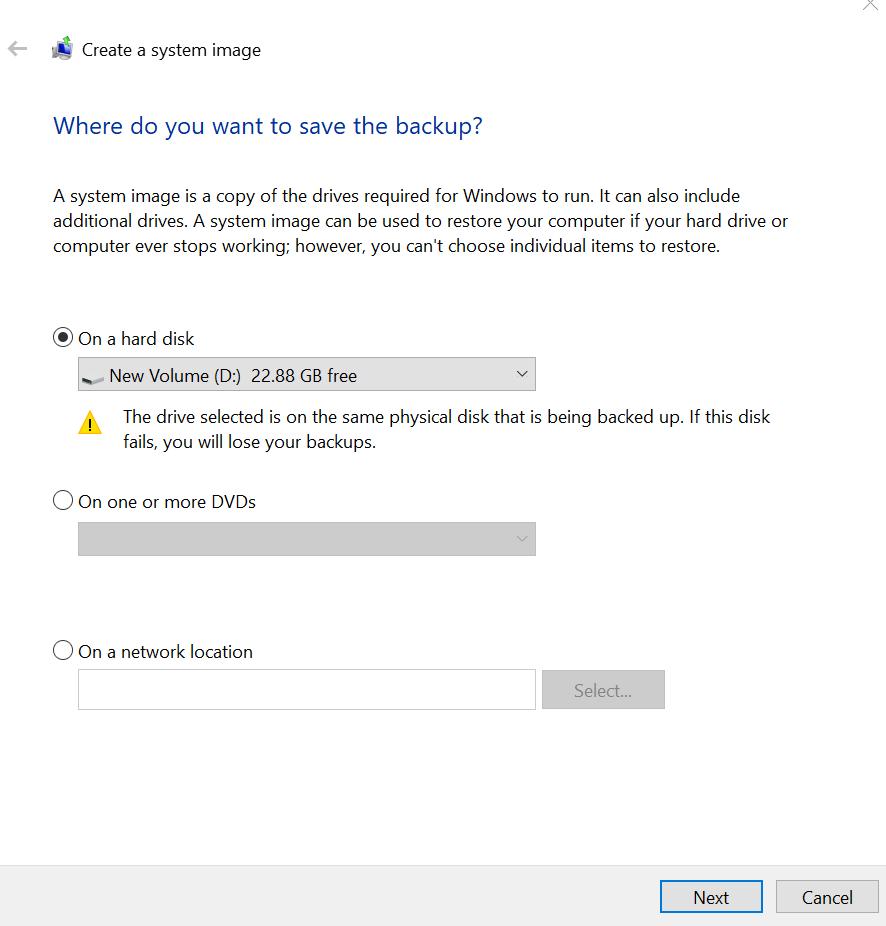Proceed with the Next button

[711, 897]
